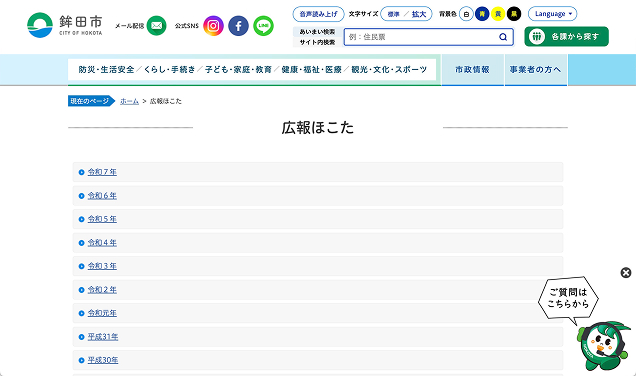Open the official LINE icon

[264, 26]
